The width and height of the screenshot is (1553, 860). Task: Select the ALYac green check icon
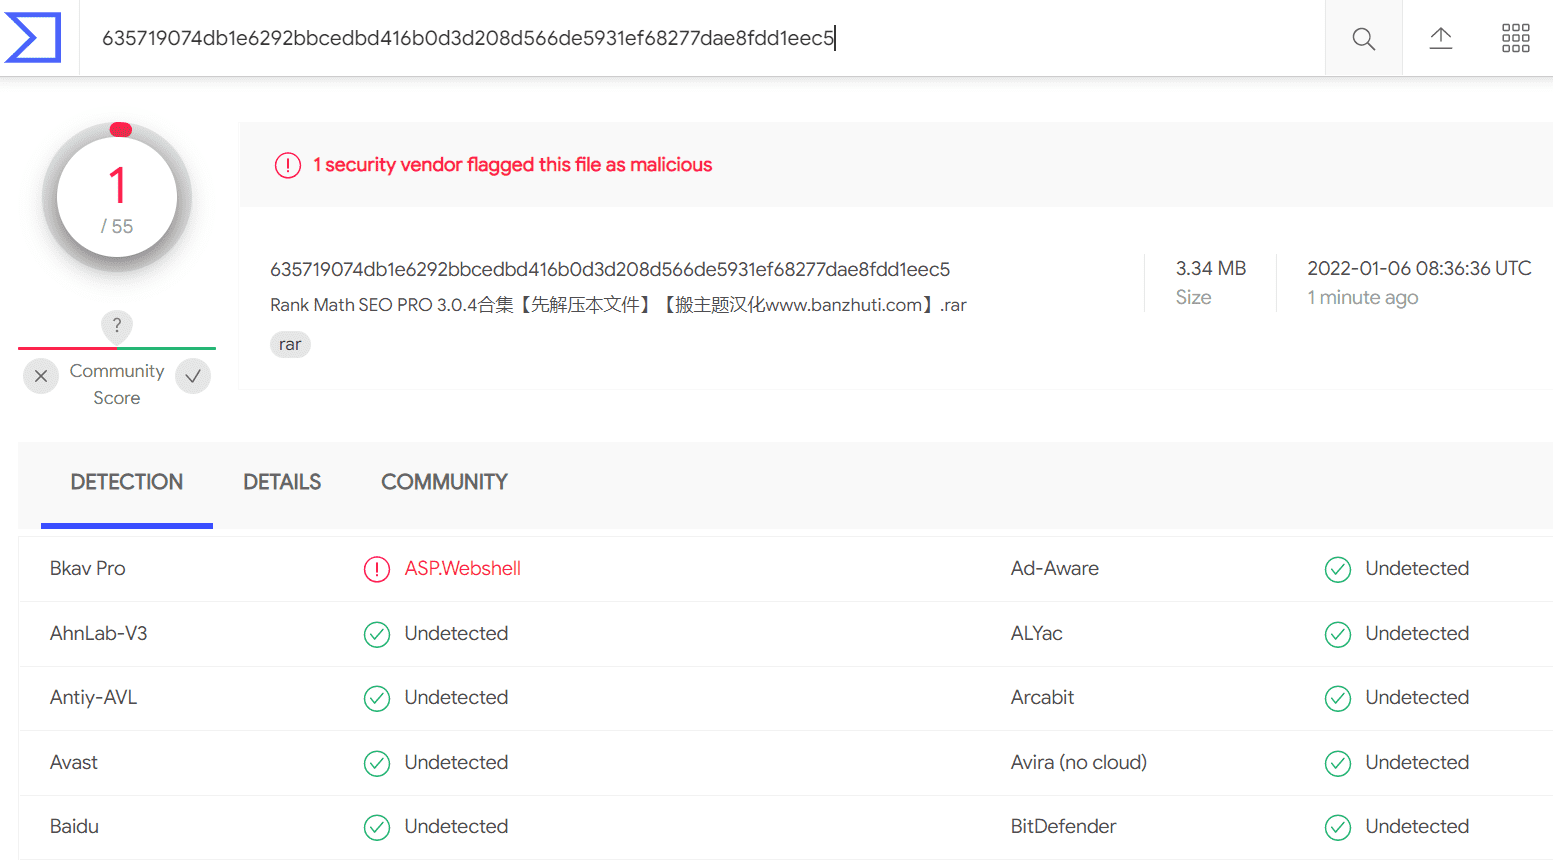[1338, 634]
